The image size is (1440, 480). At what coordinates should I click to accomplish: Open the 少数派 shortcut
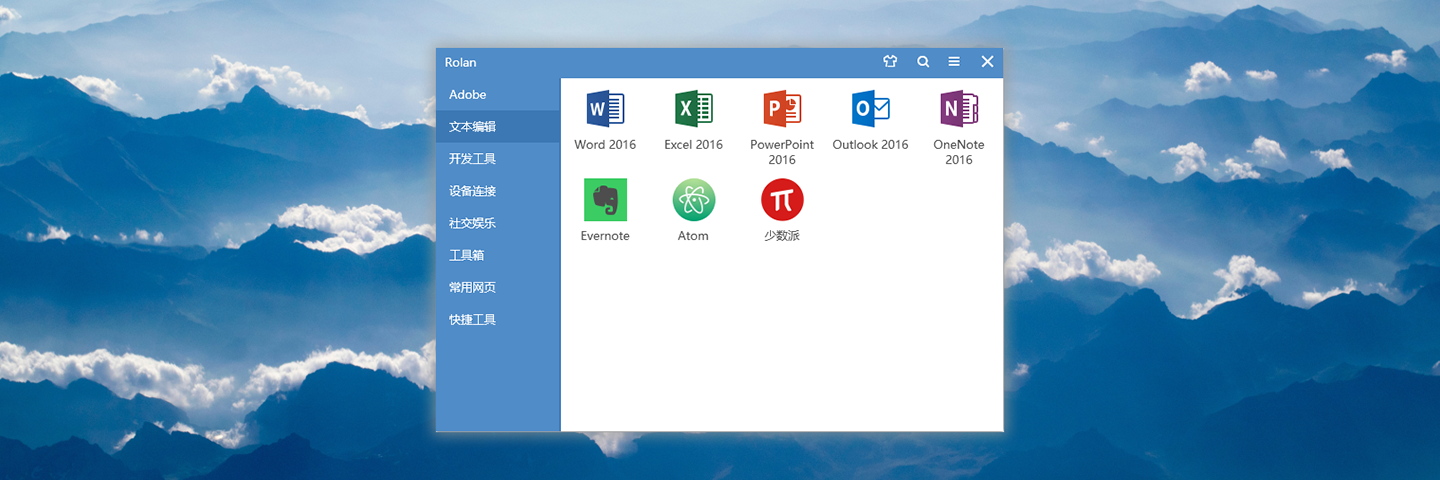point(782,200)
